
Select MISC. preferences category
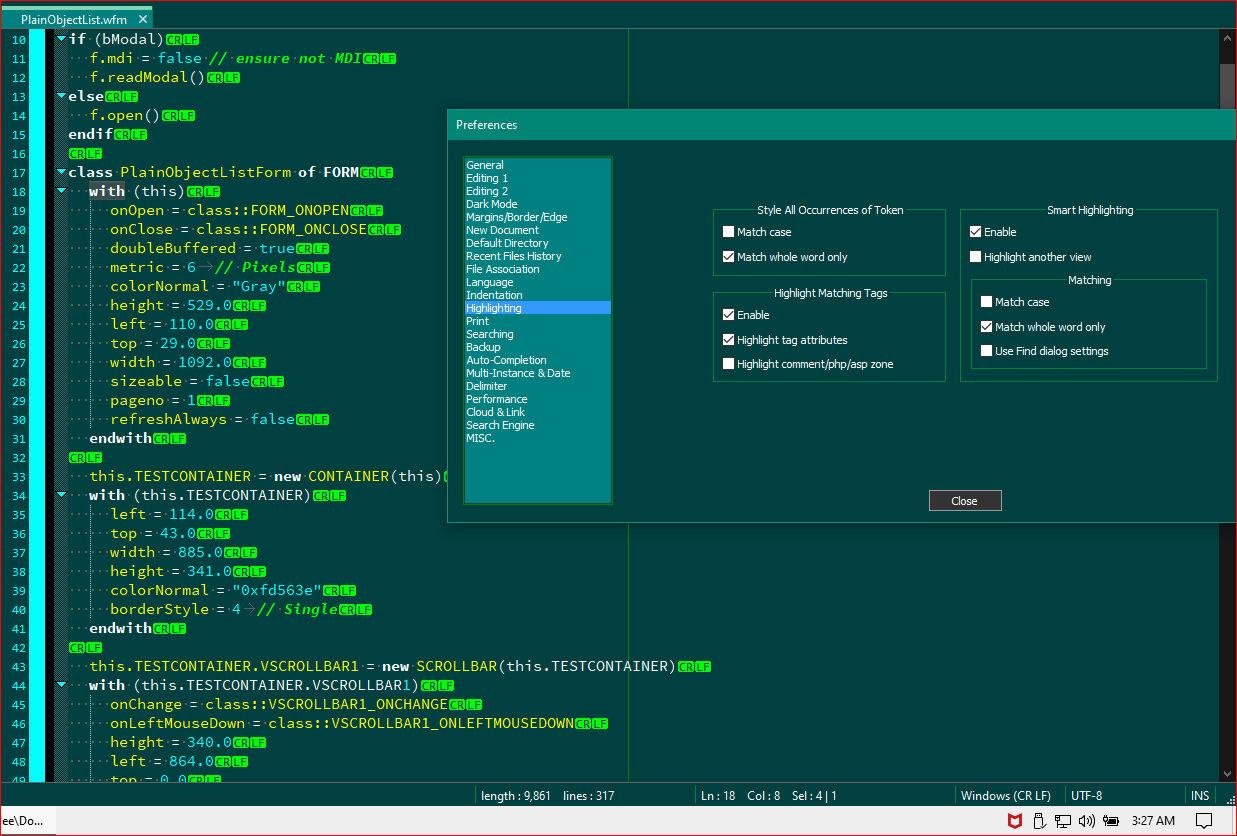click(x=538, y=438)
